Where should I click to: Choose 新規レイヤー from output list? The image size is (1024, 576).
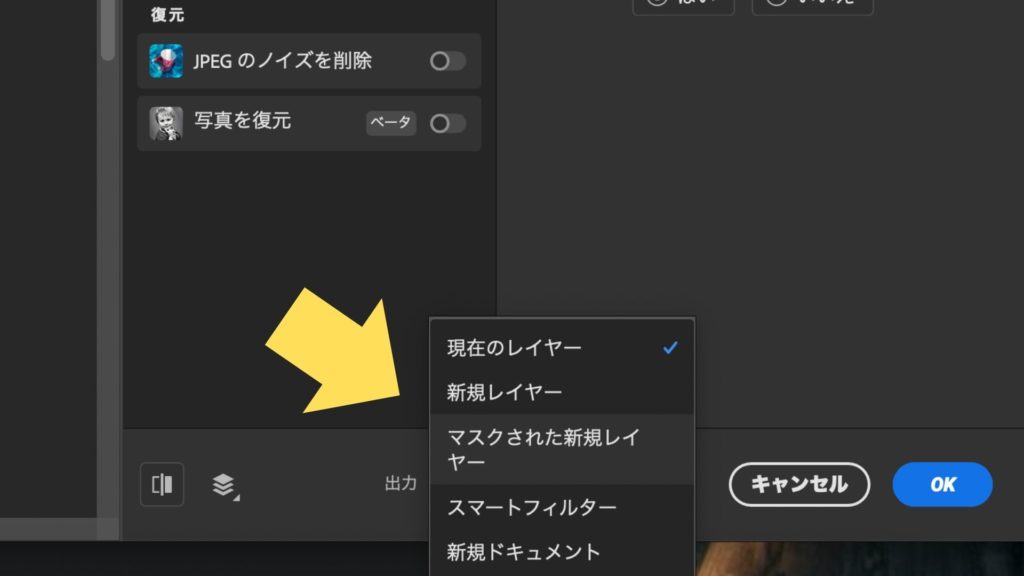point(504,392)
